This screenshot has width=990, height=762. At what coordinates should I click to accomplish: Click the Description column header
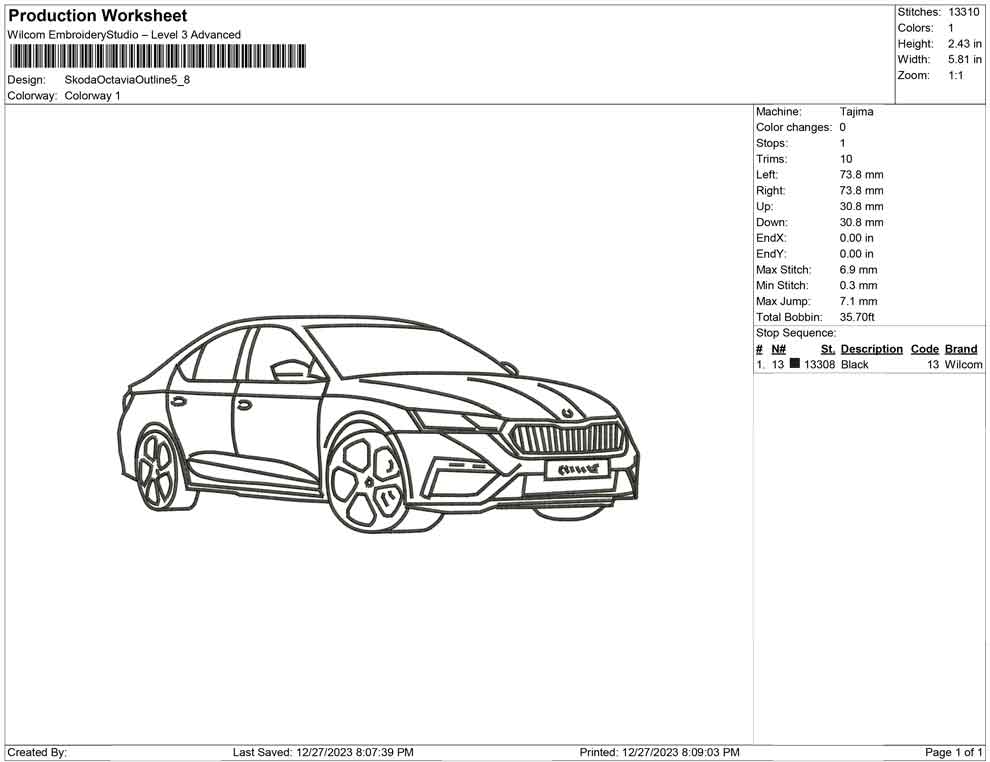point(871,348)
